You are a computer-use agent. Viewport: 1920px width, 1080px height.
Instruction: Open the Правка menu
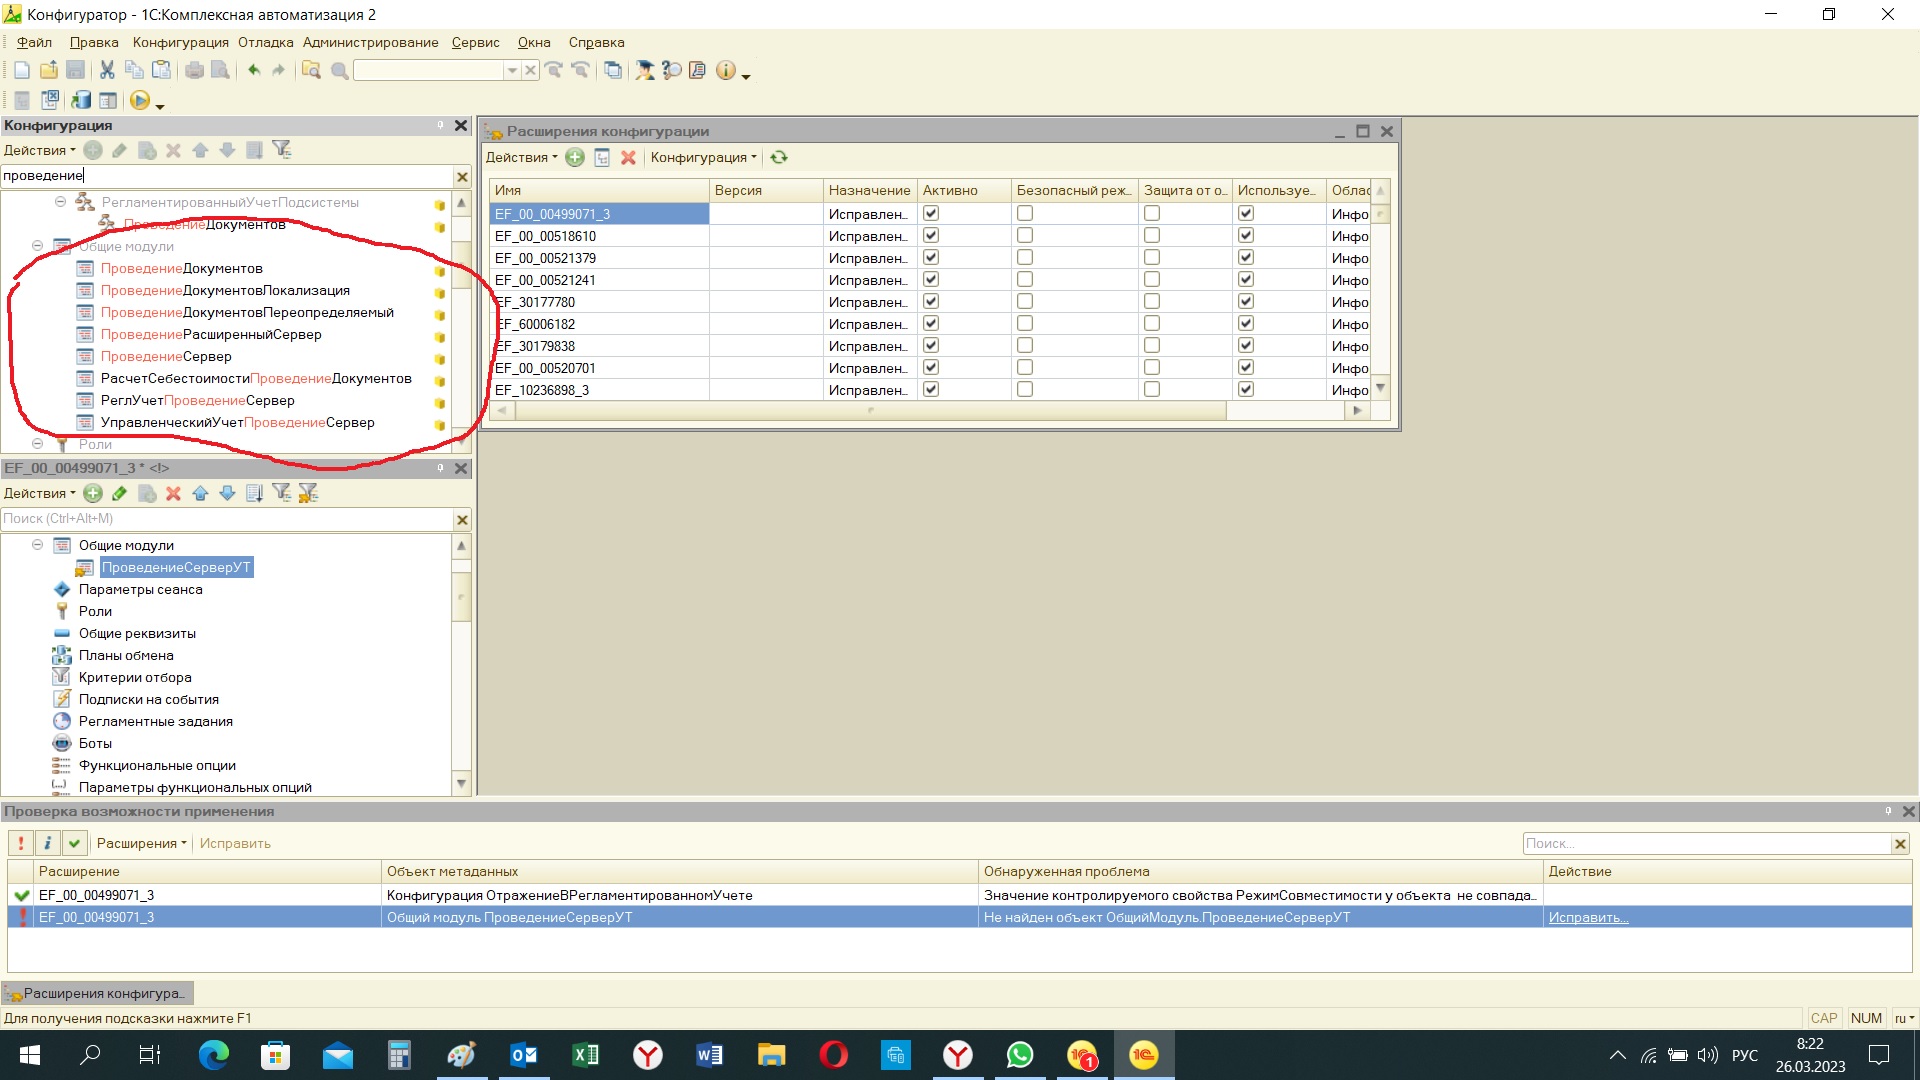(x=94, y=42)
